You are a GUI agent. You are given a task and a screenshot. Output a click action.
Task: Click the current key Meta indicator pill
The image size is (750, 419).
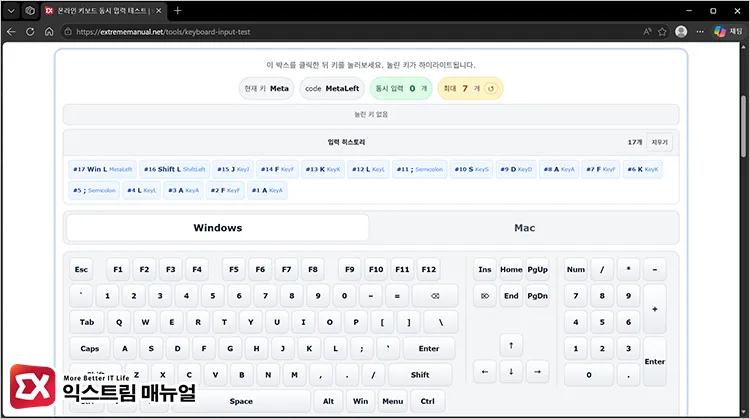[x=266, y=88]
